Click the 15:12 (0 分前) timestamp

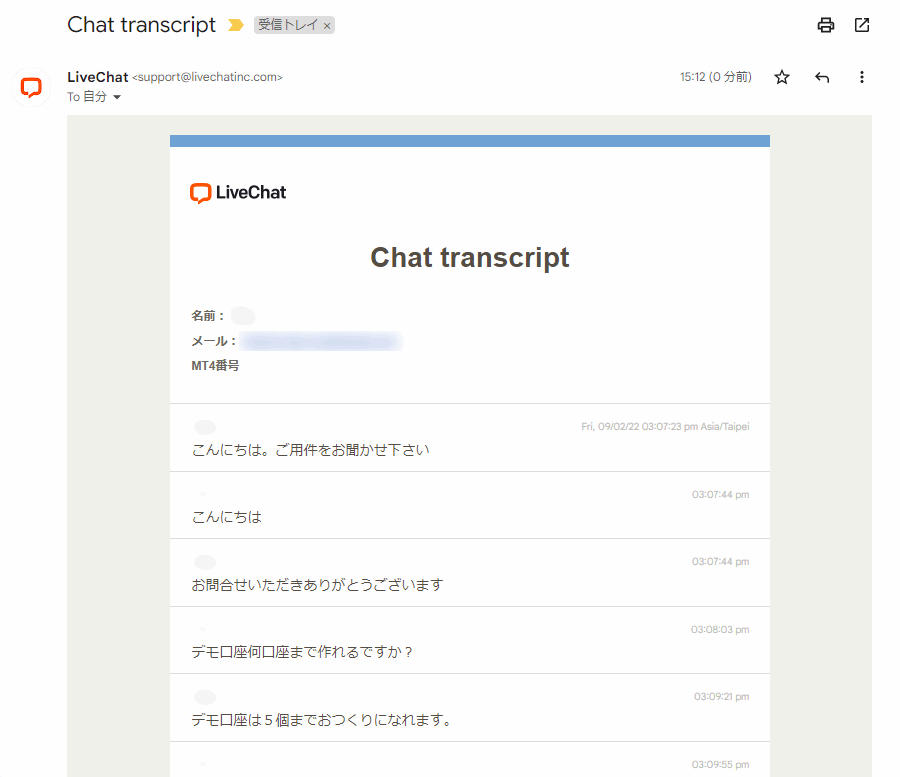tap(715, 76)
